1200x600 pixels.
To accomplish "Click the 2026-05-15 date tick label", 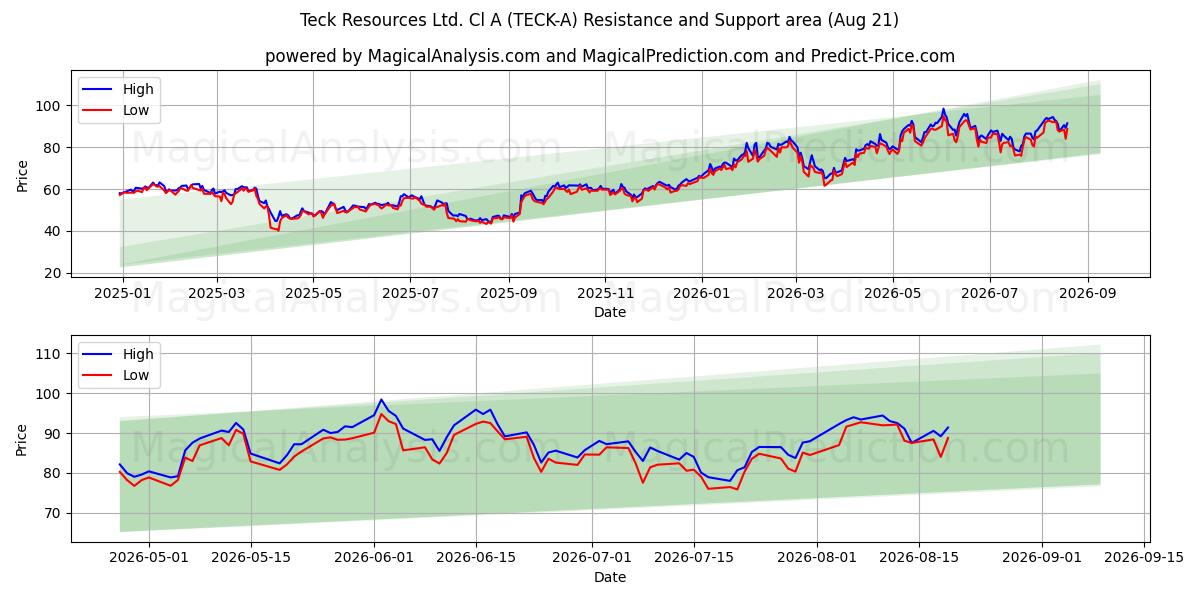I will [x=250, y=557].
